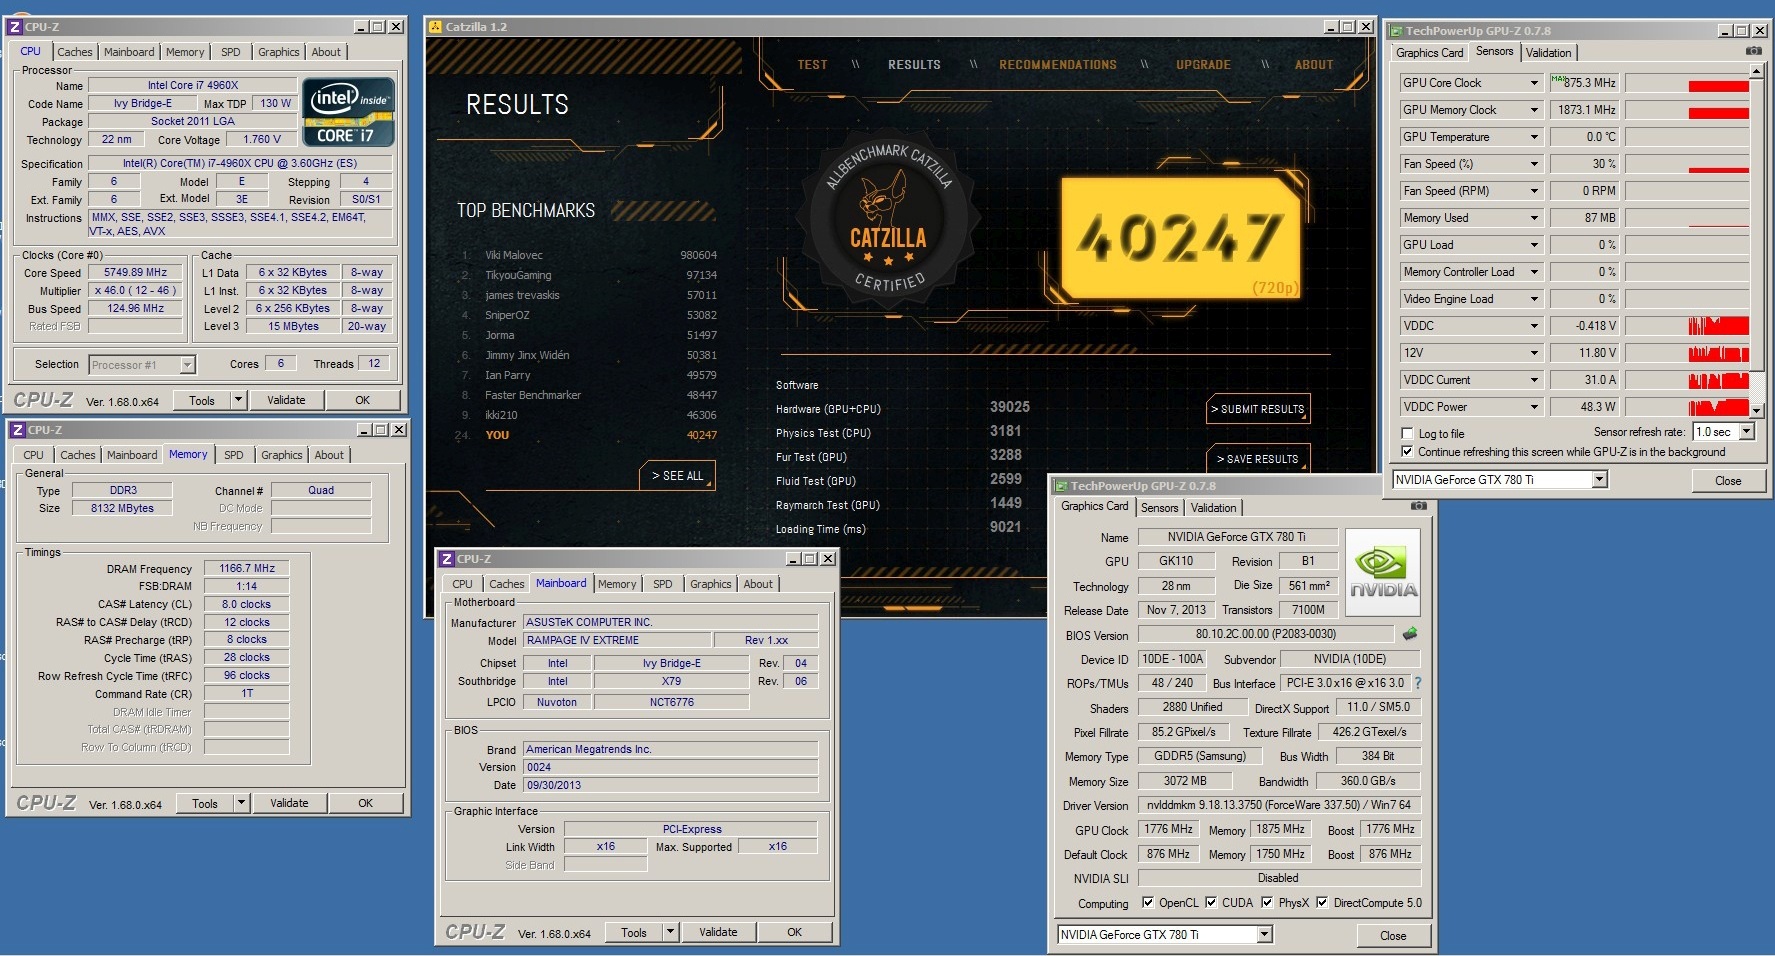Viewport: 1775px width, 956px height.
Task: Toggle the DirectCompute 5.0 checkbox
Action: [1322, 903]
